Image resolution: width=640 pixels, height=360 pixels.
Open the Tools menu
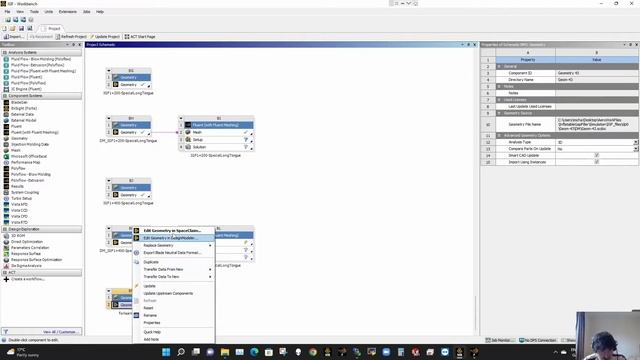(x=34, y=12)
